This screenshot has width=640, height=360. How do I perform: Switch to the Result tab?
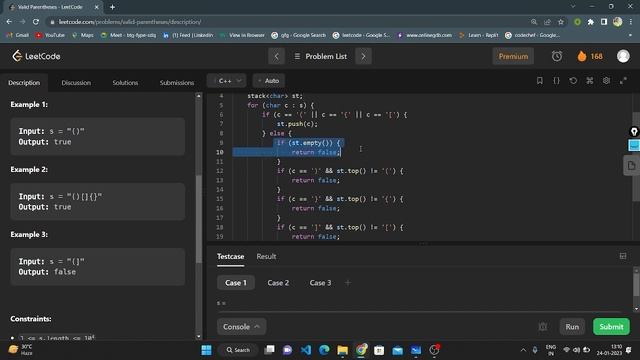tap(266, 256)
